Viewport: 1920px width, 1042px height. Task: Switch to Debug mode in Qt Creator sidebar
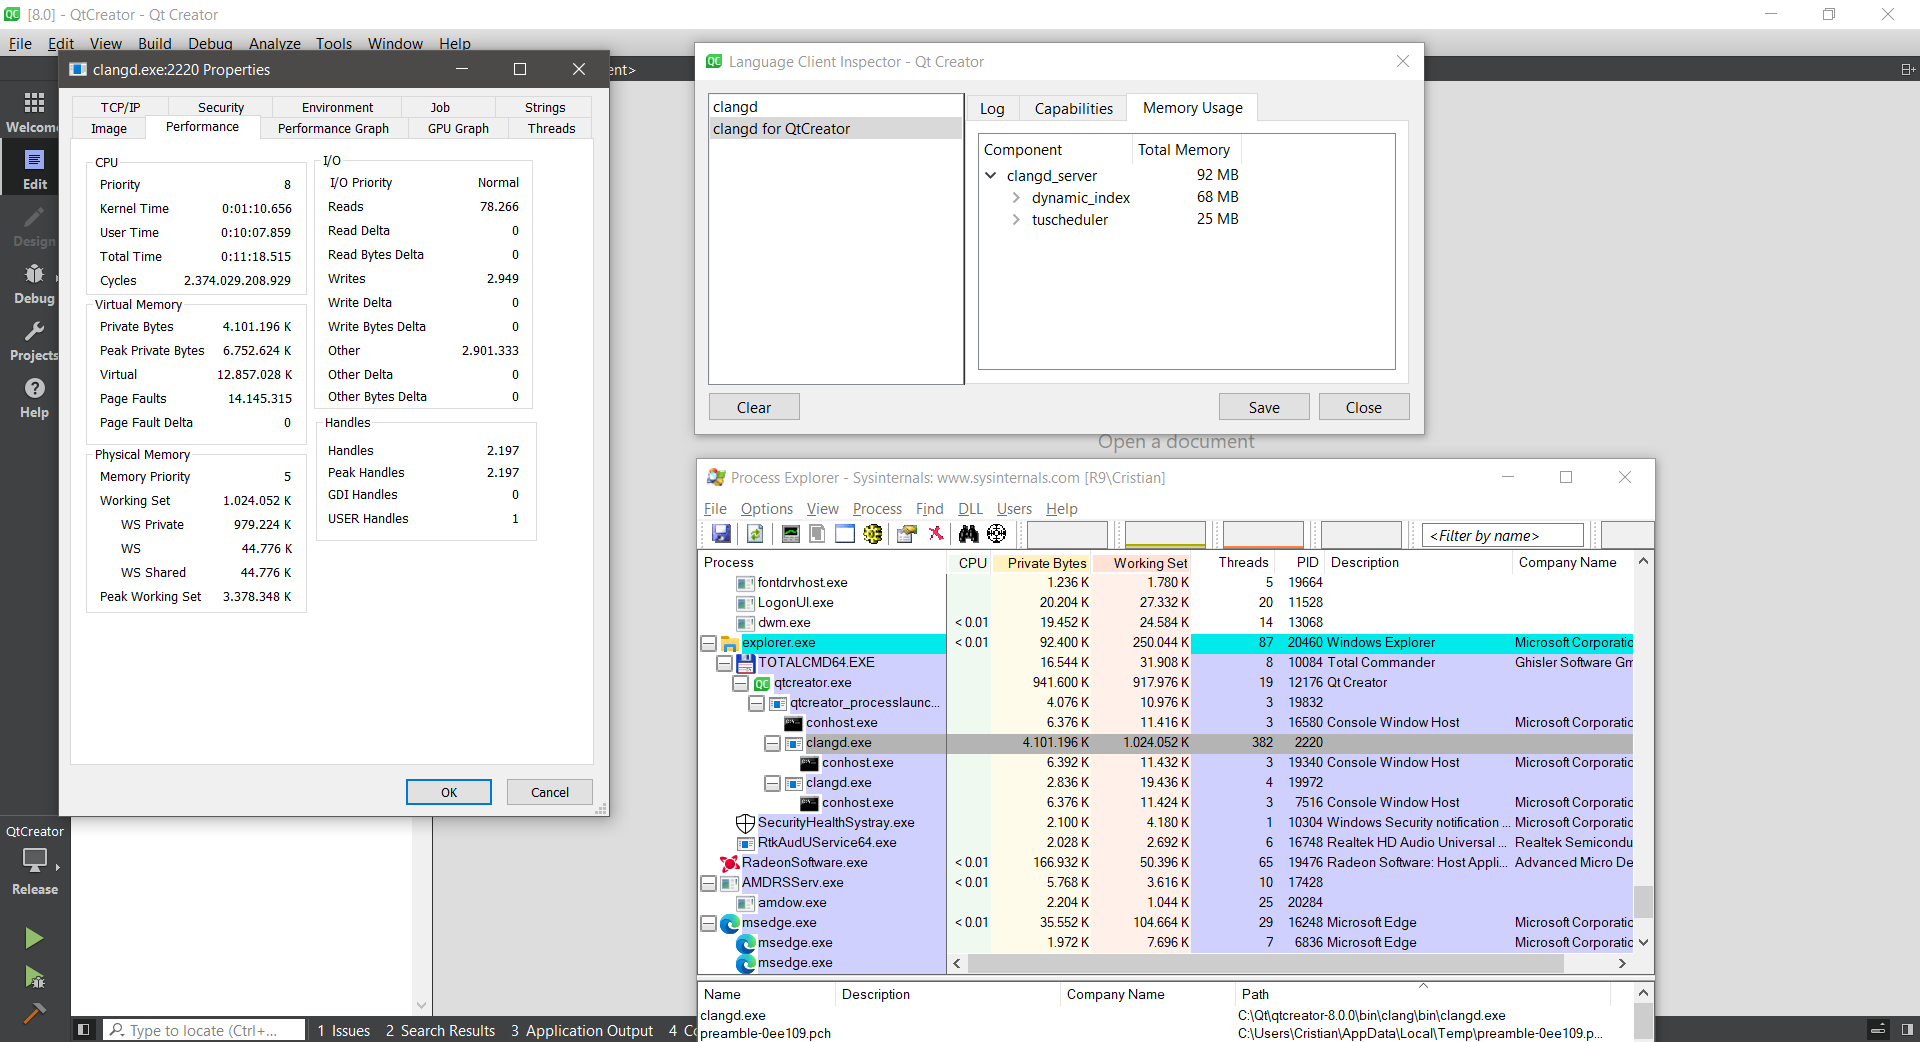point(34,284)
